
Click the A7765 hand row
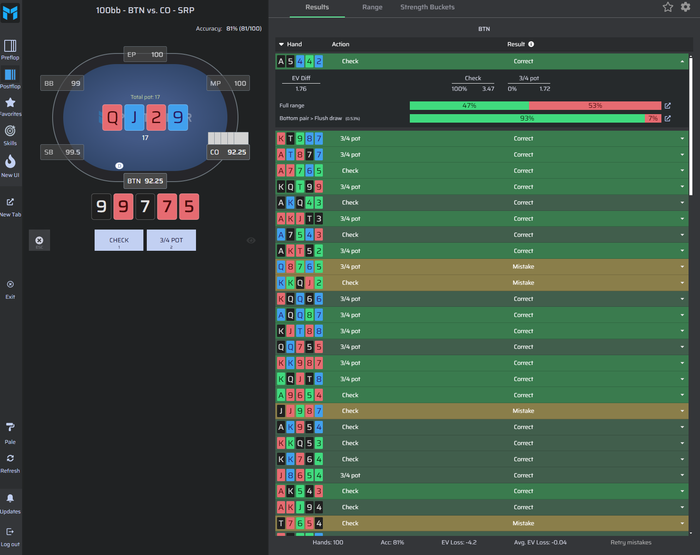point(482,171)
